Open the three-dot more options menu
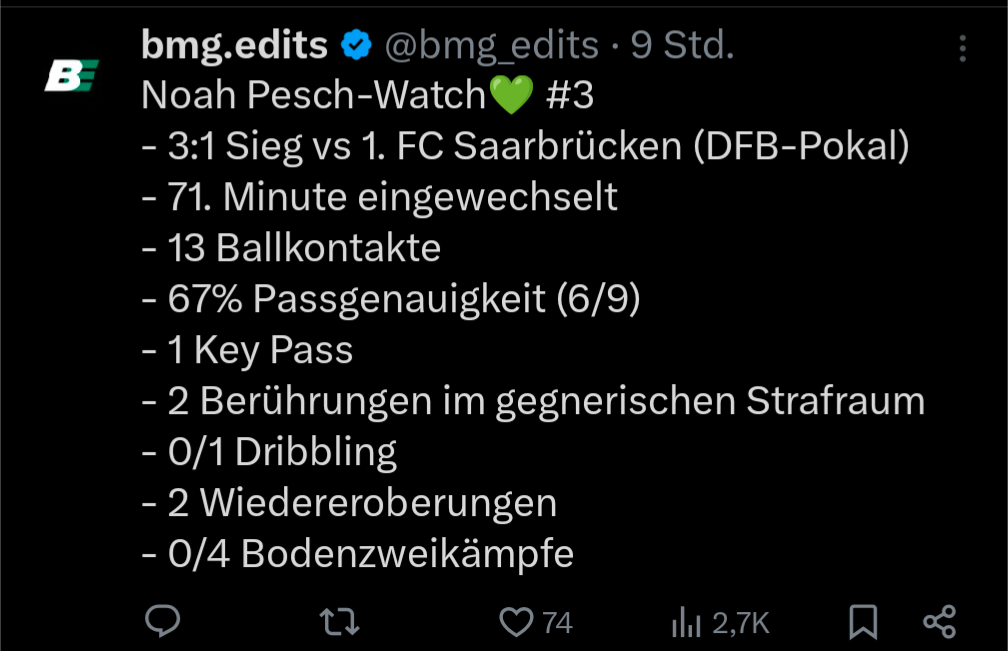1008x651 pixels. (963, 48)
